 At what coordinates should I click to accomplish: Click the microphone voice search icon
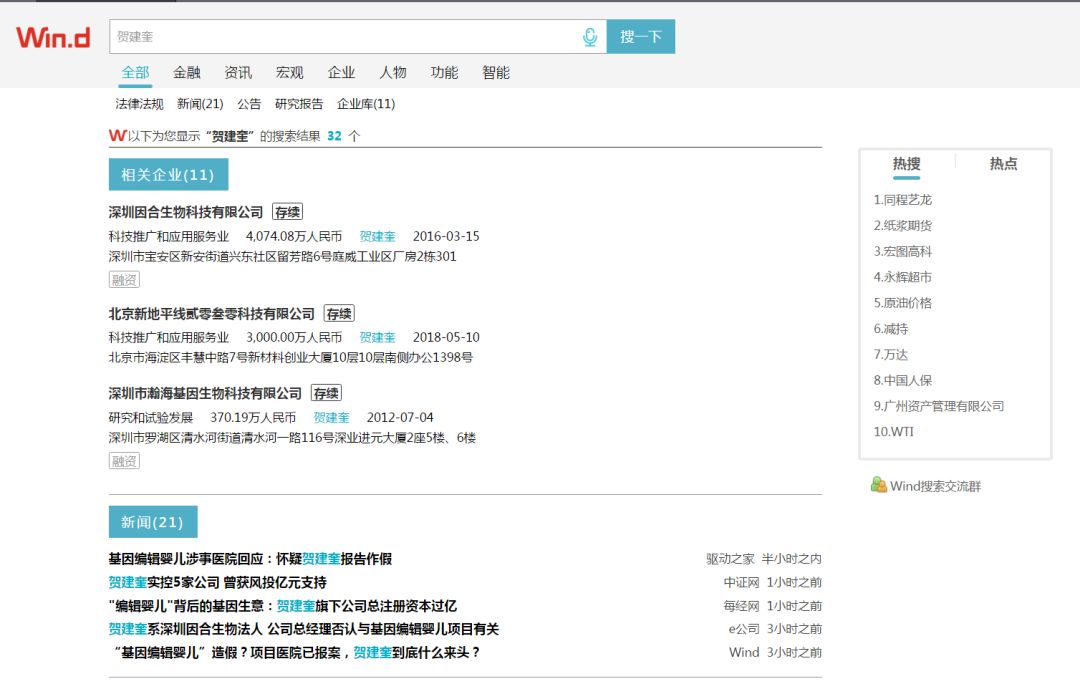(x=590, y=37)
